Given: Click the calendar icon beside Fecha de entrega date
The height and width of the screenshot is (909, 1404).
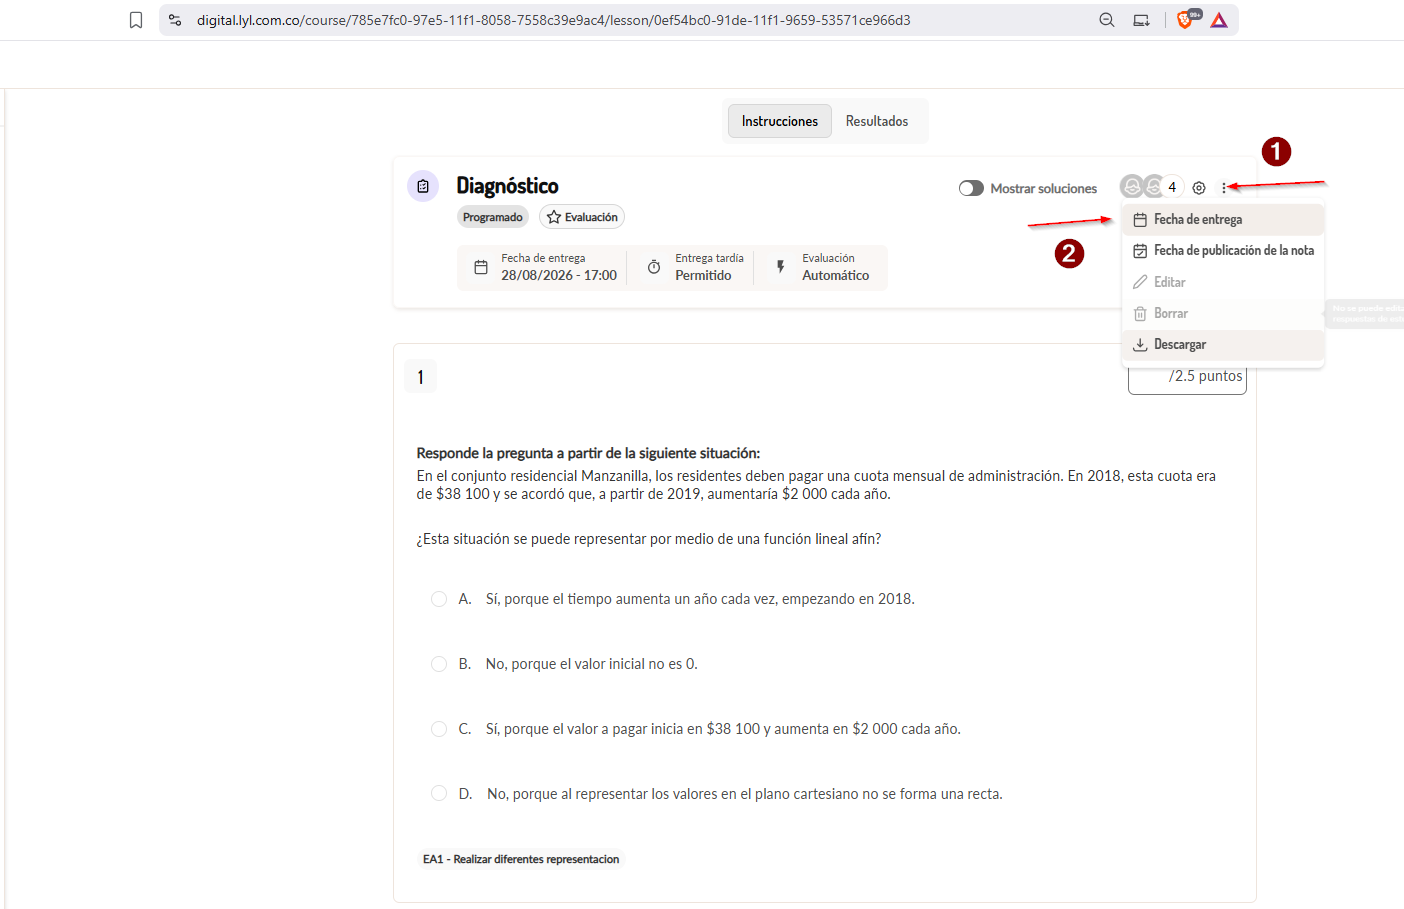Looking at the screenshot, I should (x=481, y=267).
